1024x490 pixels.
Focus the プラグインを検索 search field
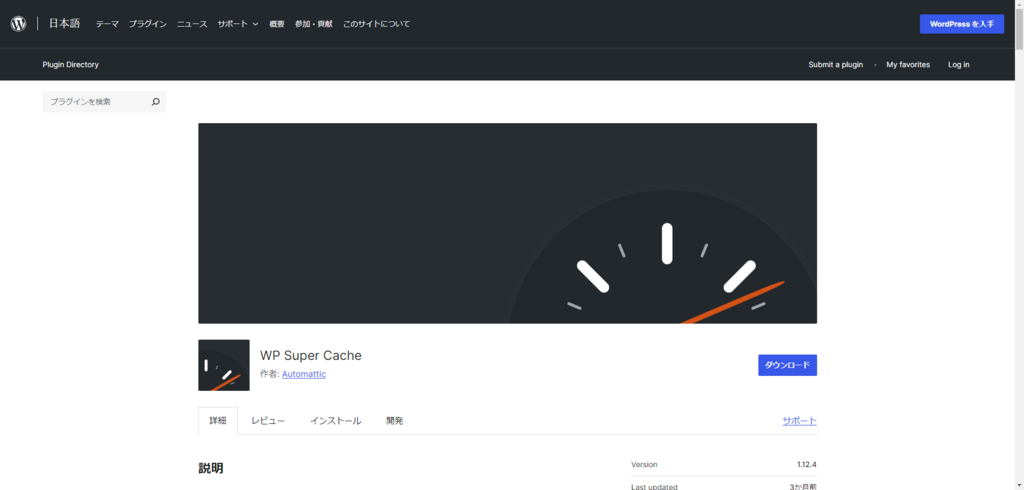(104, 102)
